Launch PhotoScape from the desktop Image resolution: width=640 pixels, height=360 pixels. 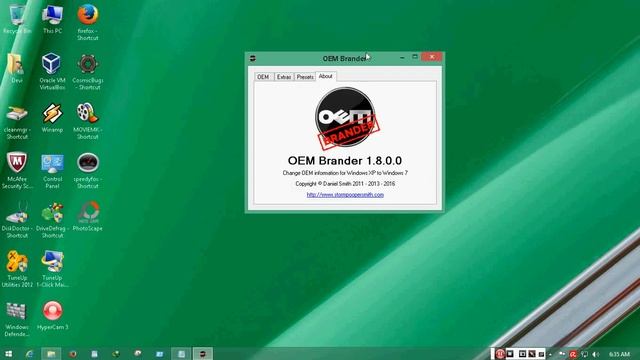(88, 217)
